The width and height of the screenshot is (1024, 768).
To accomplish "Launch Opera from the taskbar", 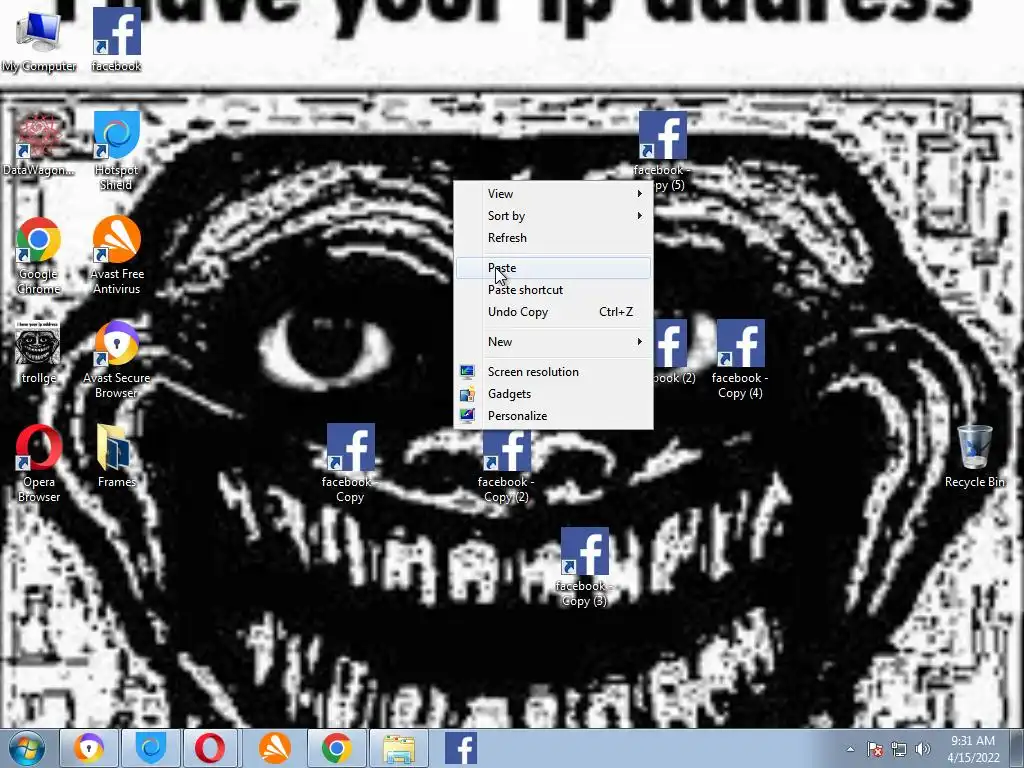I will pos(212,748).
